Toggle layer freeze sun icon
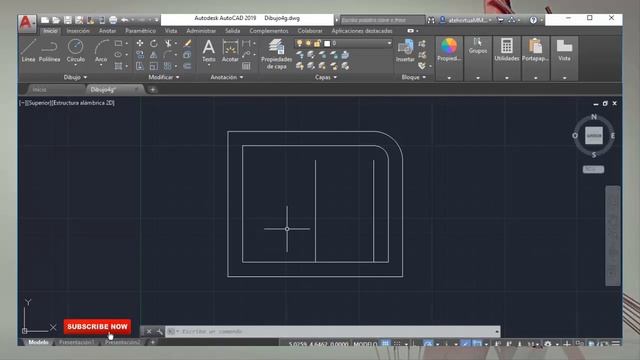The height and width of the screenshot is (360, 640). coord(309,43)
